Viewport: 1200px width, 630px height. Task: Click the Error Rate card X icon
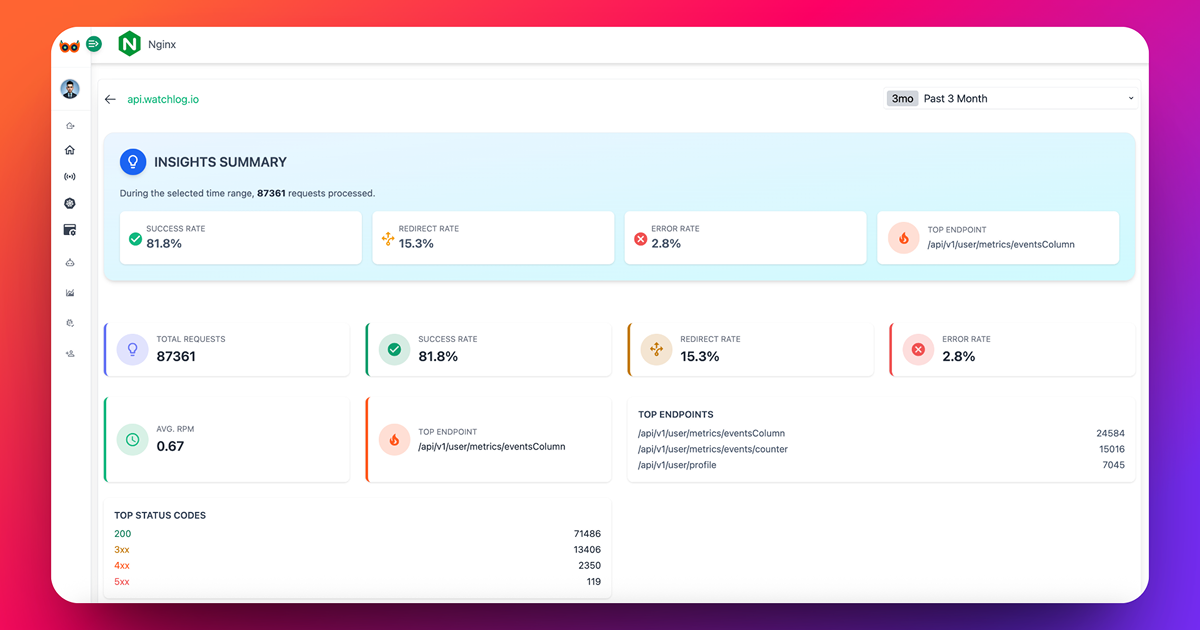coord(918,349)
